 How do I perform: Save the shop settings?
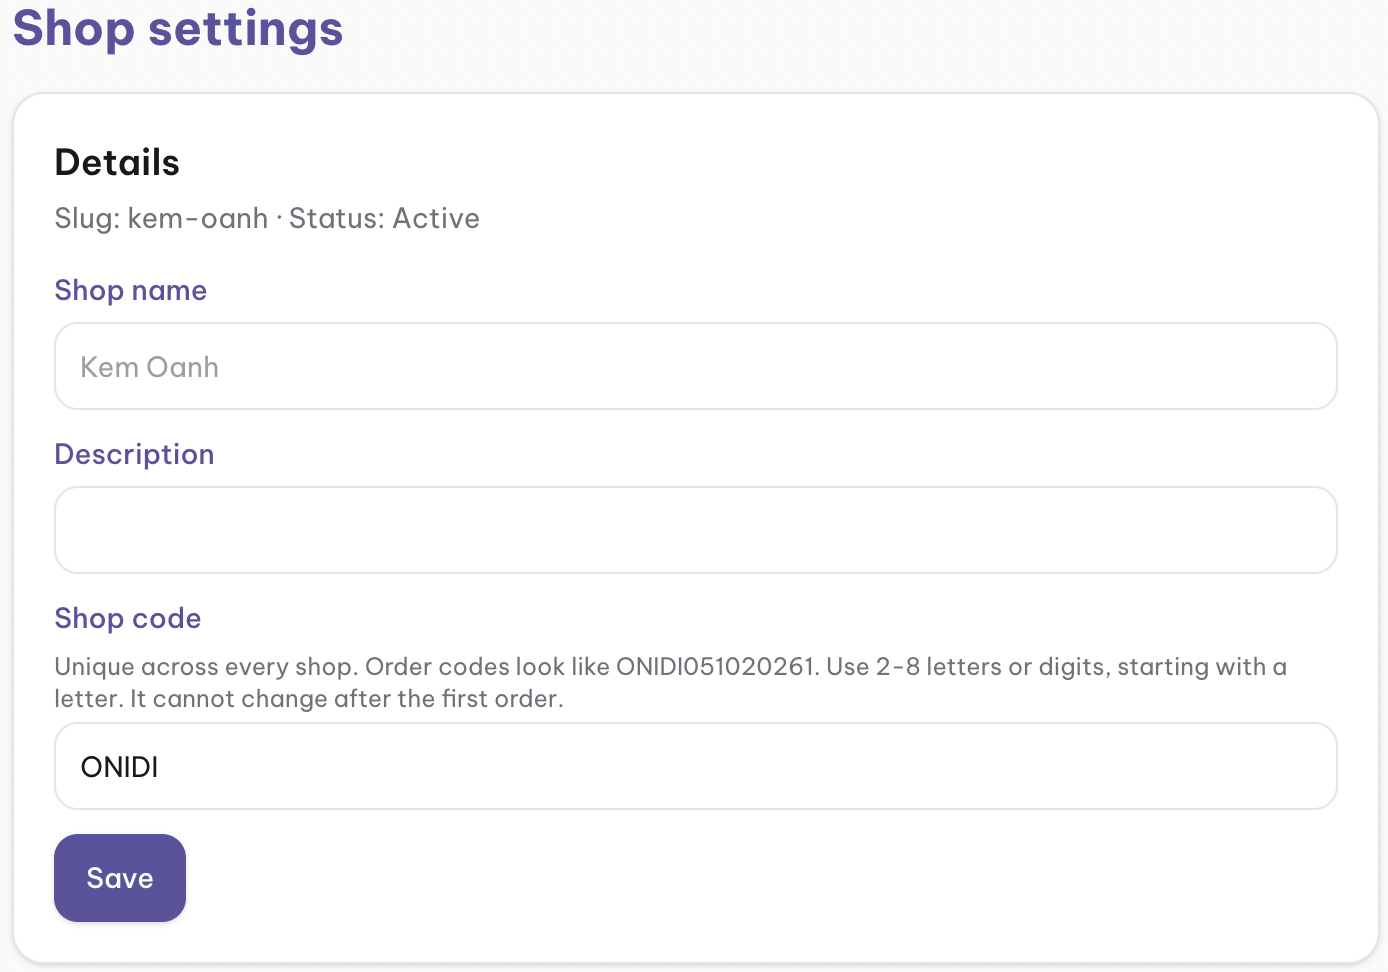pyautogui.click(x=120, y=878)
